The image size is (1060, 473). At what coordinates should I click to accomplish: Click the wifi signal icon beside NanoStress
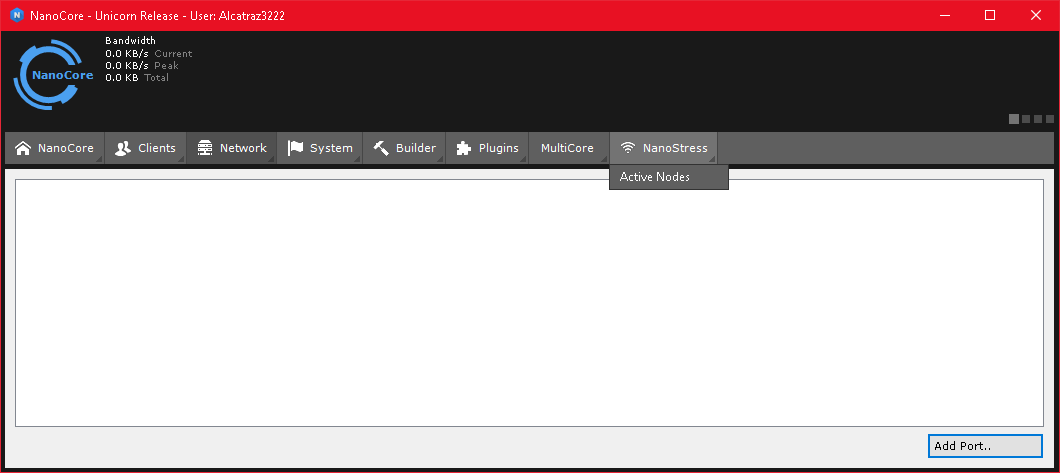(628, 148)
